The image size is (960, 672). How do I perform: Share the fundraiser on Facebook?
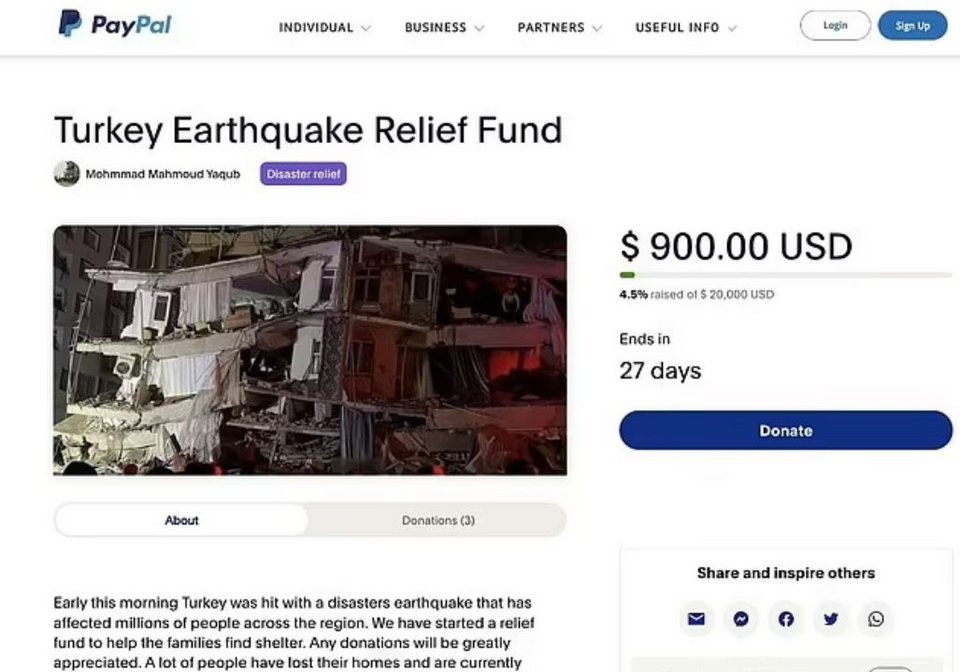click(786, 619)
